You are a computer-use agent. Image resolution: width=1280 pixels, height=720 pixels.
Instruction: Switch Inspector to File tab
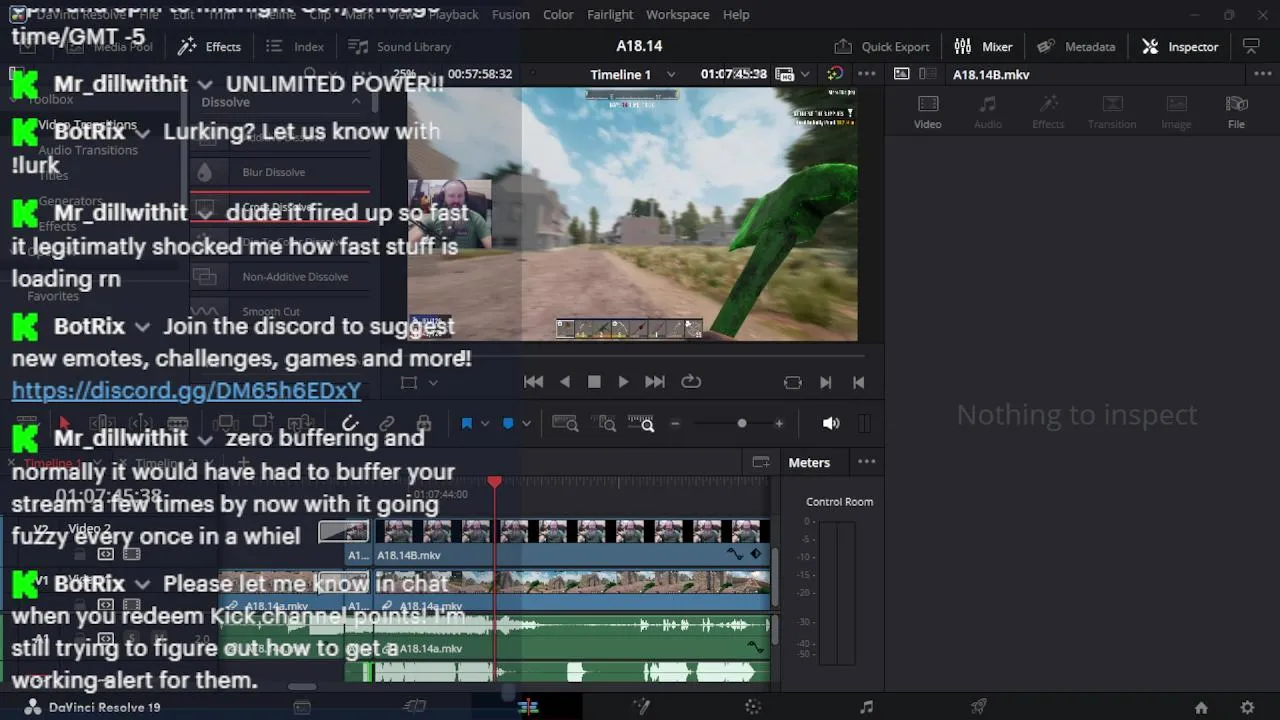pos(1237,112)
